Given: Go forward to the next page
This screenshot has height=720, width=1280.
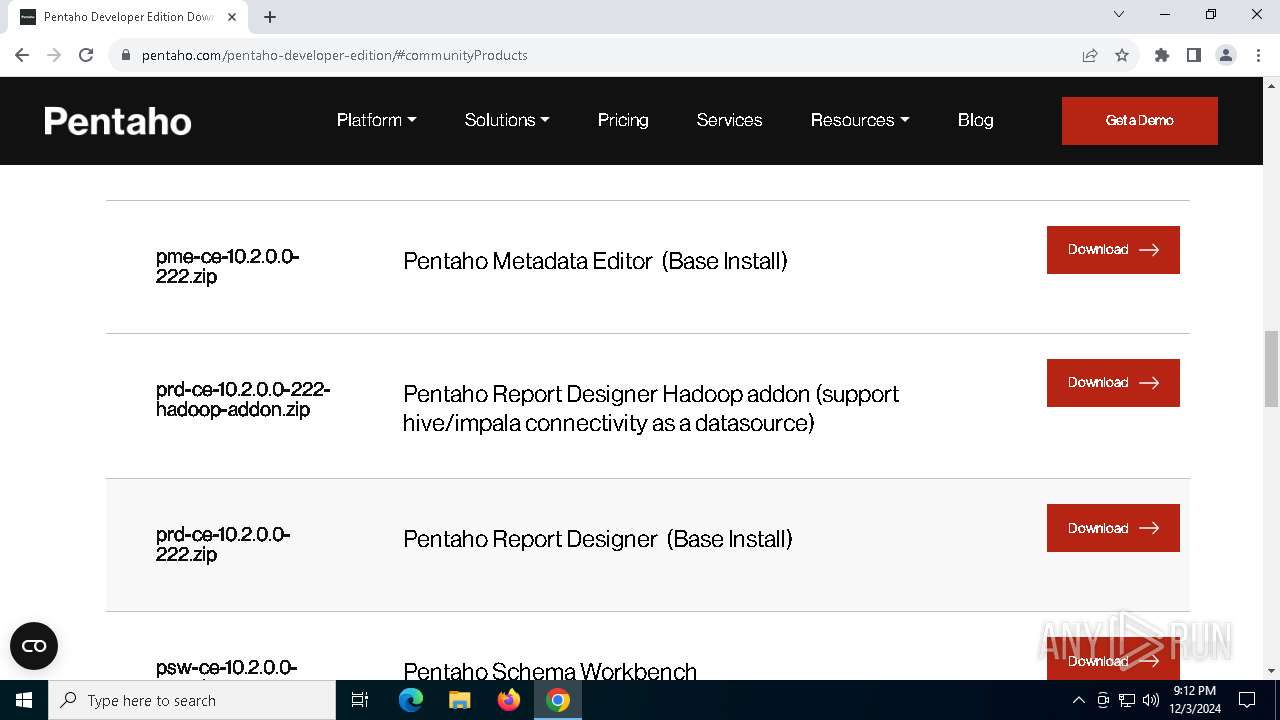Looking at the screenshot, I should point(54,55).
